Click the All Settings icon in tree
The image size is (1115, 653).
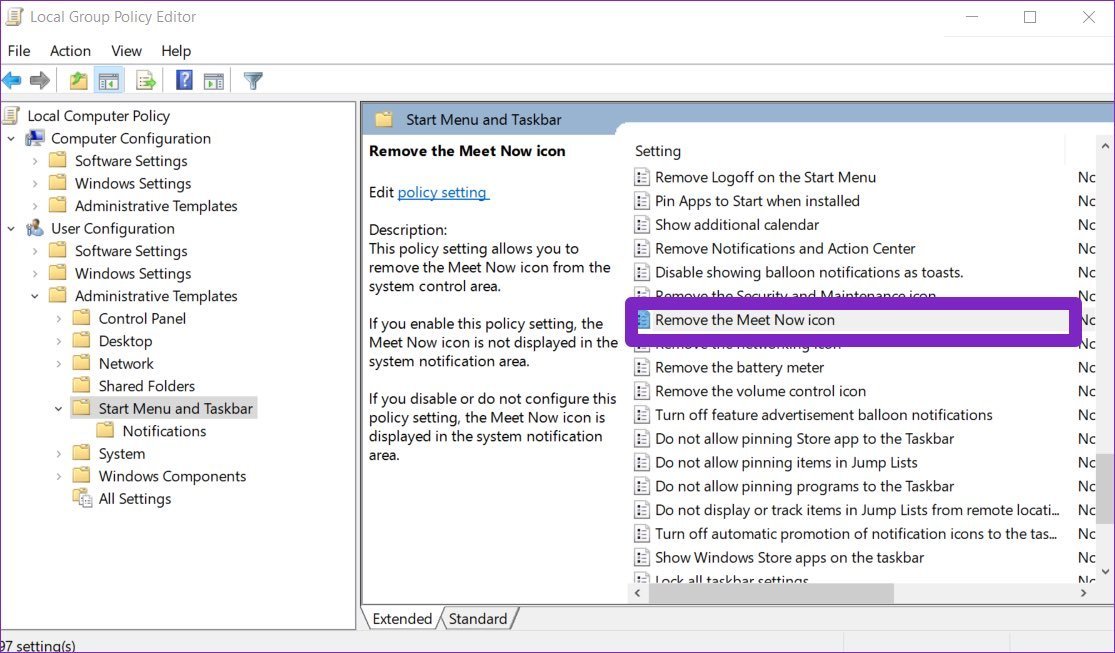(82, 499)
